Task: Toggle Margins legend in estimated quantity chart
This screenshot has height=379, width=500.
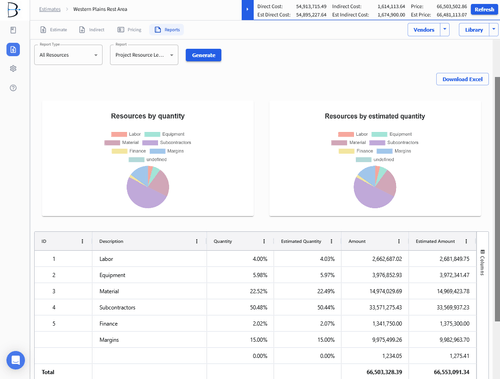Action: tap(394, 151)
